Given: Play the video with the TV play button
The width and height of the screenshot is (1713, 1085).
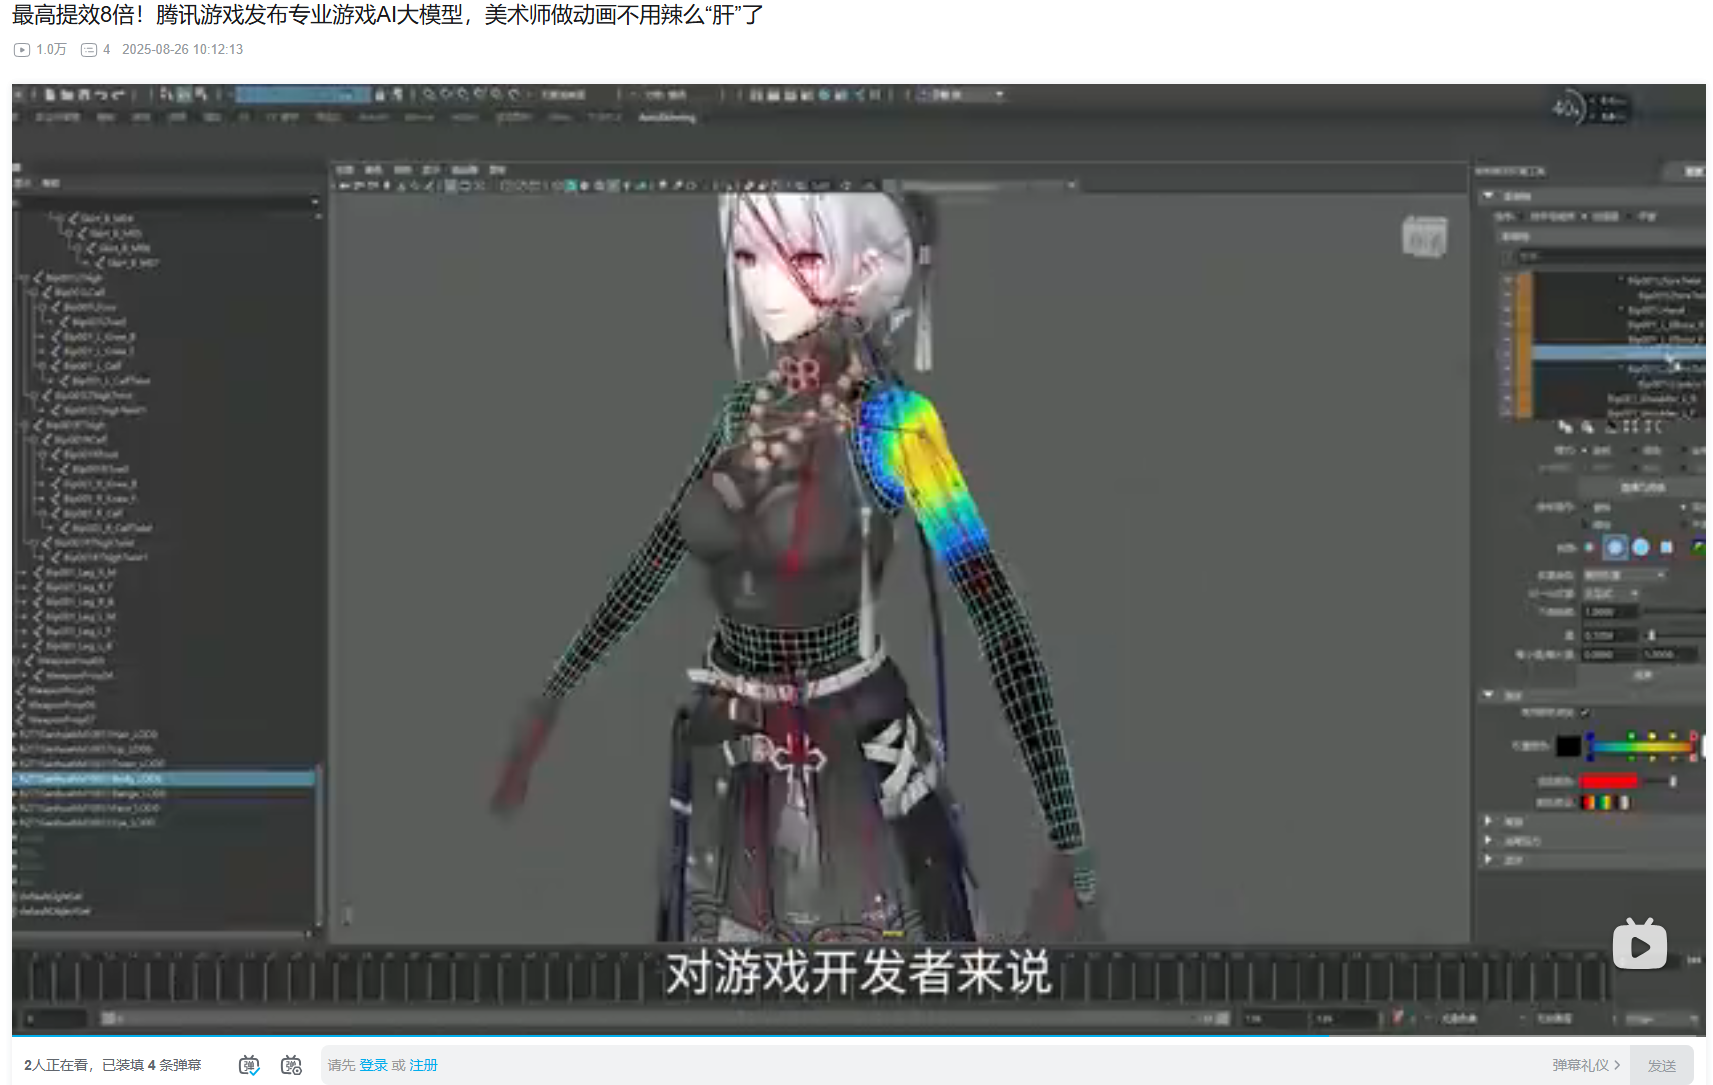Looking at the screenshot, I should (x=1639, y=944).
